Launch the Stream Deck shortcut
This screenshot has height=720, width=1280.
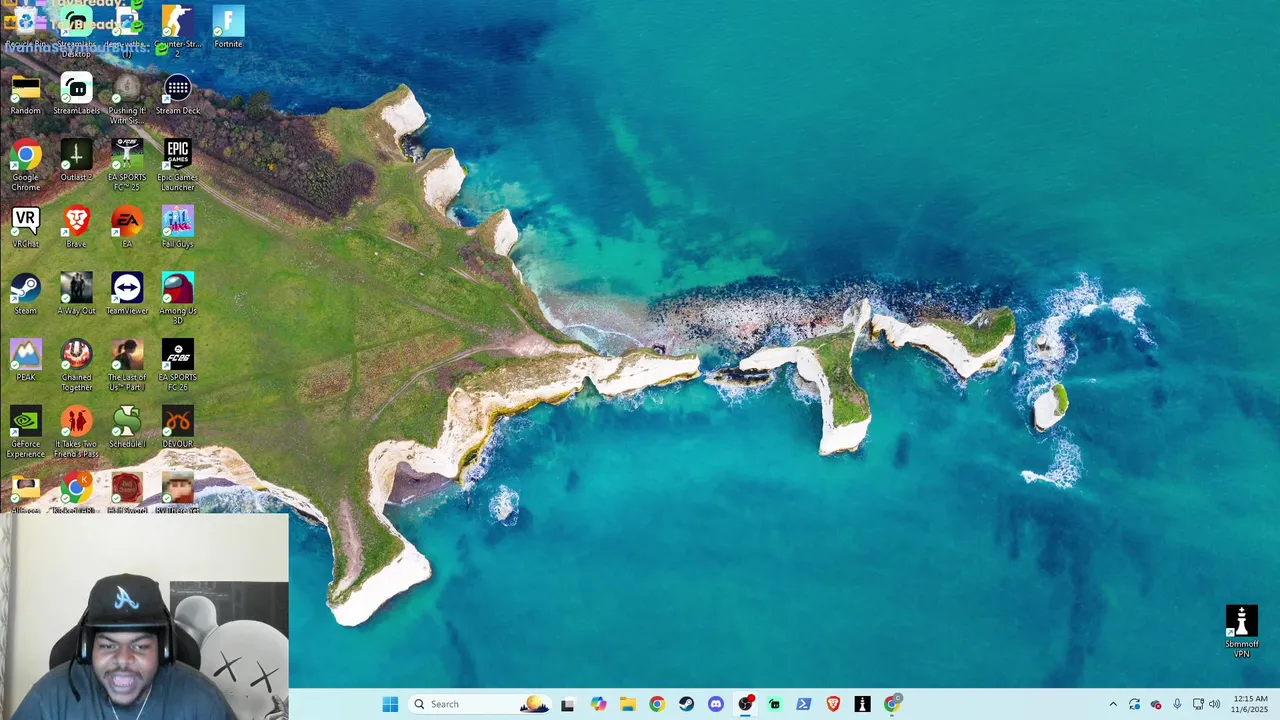click(178, 94)
